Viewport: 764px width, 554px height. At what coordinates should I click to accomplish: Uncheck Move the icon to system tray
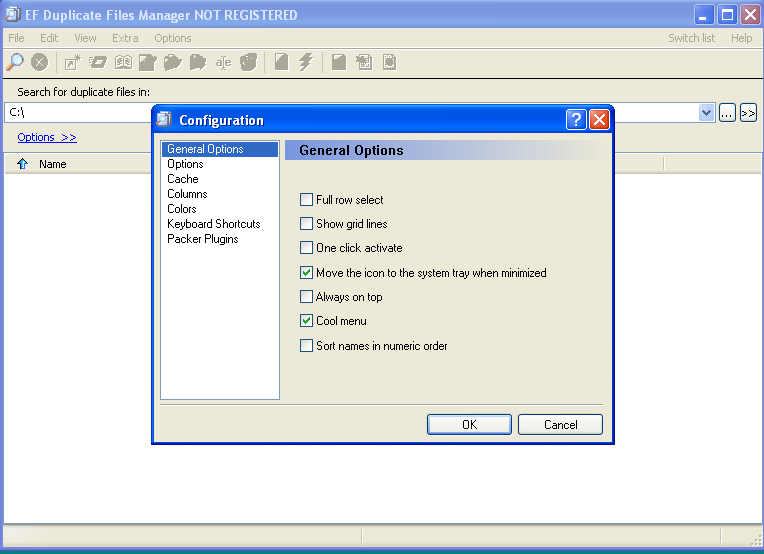pos(306,272)
